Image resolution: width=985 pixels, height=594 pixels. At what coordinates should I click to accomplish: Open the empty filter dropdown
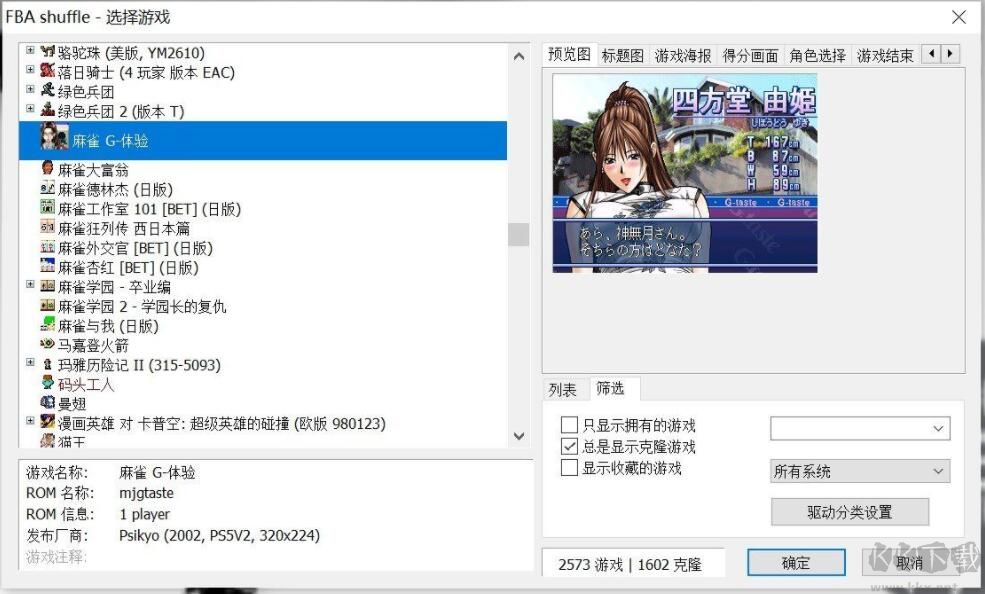point(860,428)
